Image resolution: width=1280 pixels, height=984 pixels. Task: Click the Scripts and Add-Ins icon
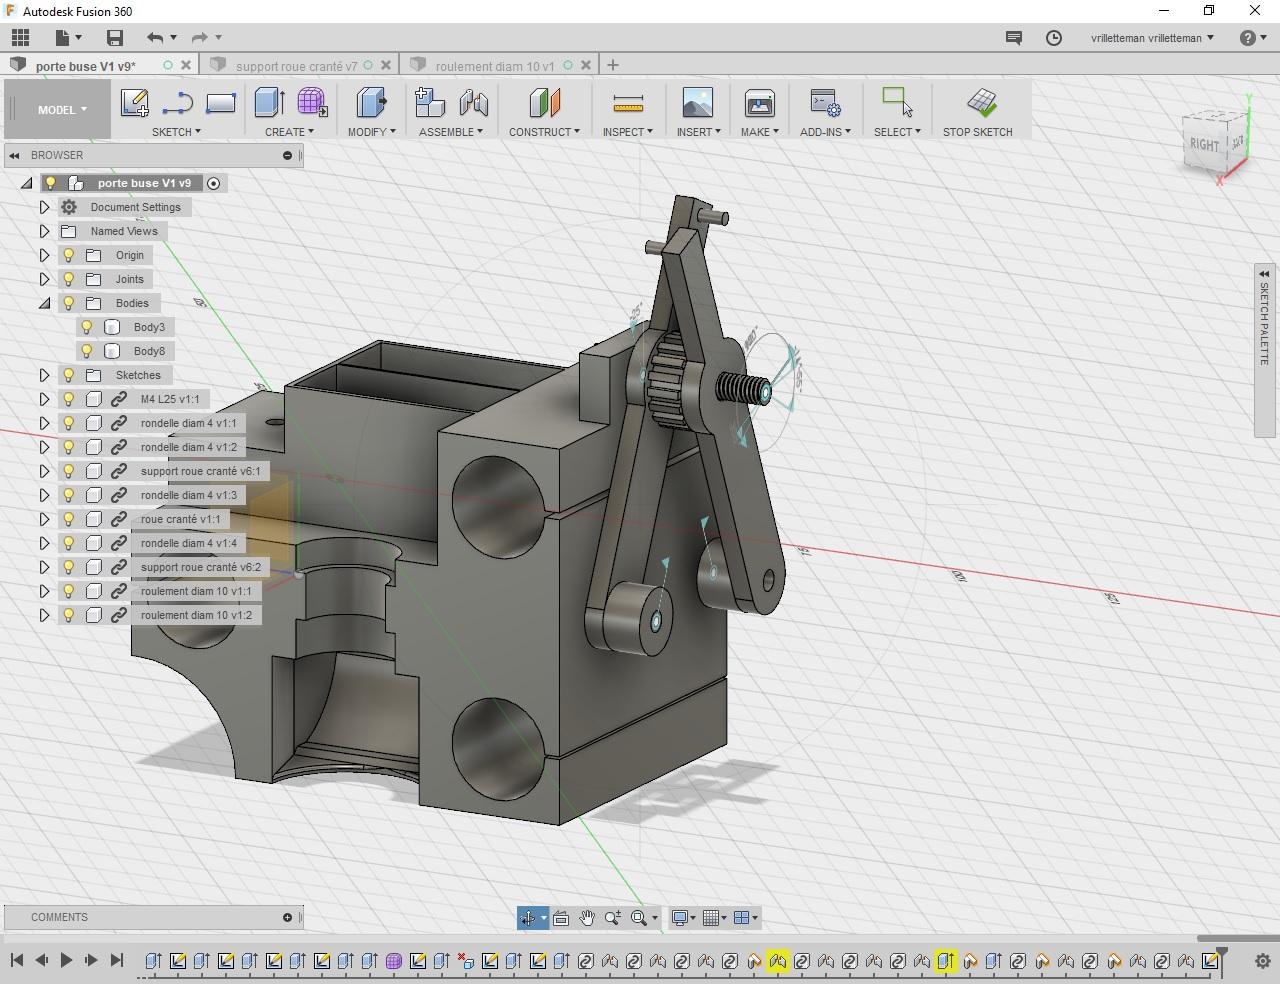[x=825, y=102]
